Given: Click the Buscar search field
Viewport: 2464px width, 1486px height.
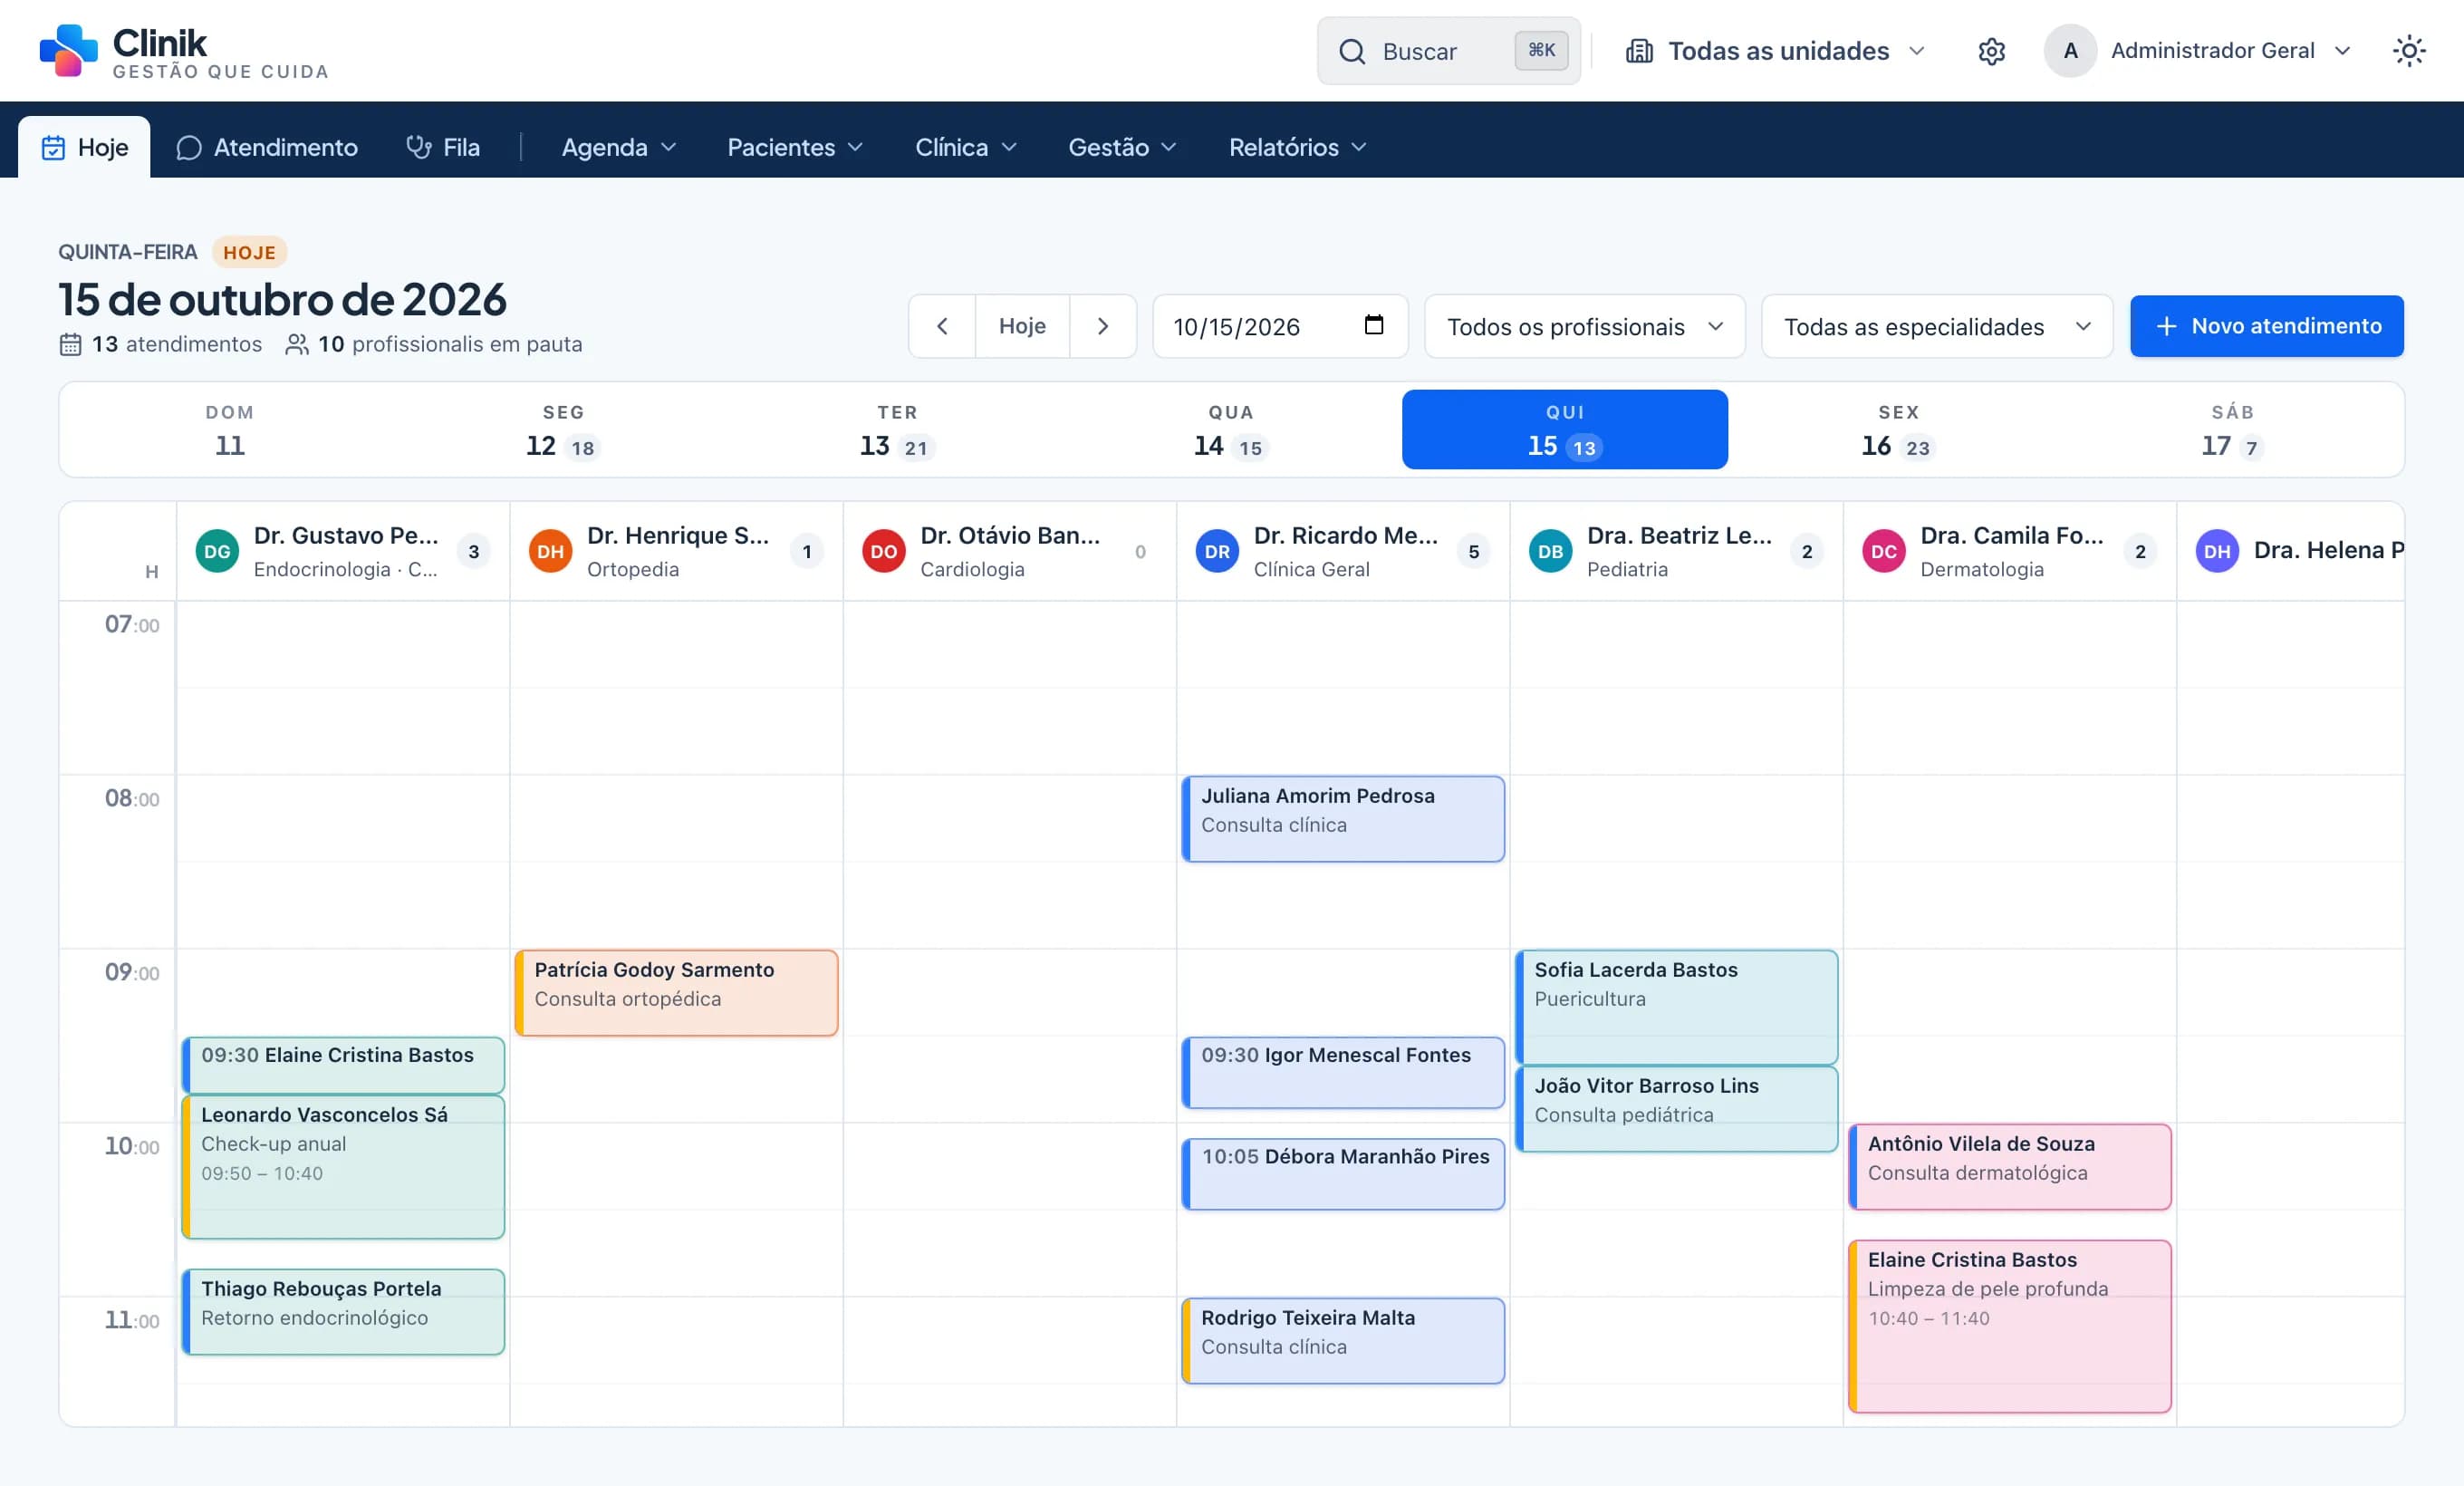Looking at the screenshot, I should click(1448, 51).
